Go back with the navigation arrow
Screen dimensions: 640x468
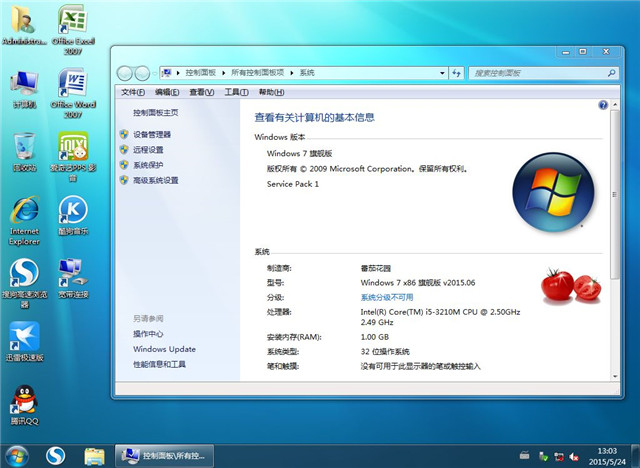pos(124,73)
